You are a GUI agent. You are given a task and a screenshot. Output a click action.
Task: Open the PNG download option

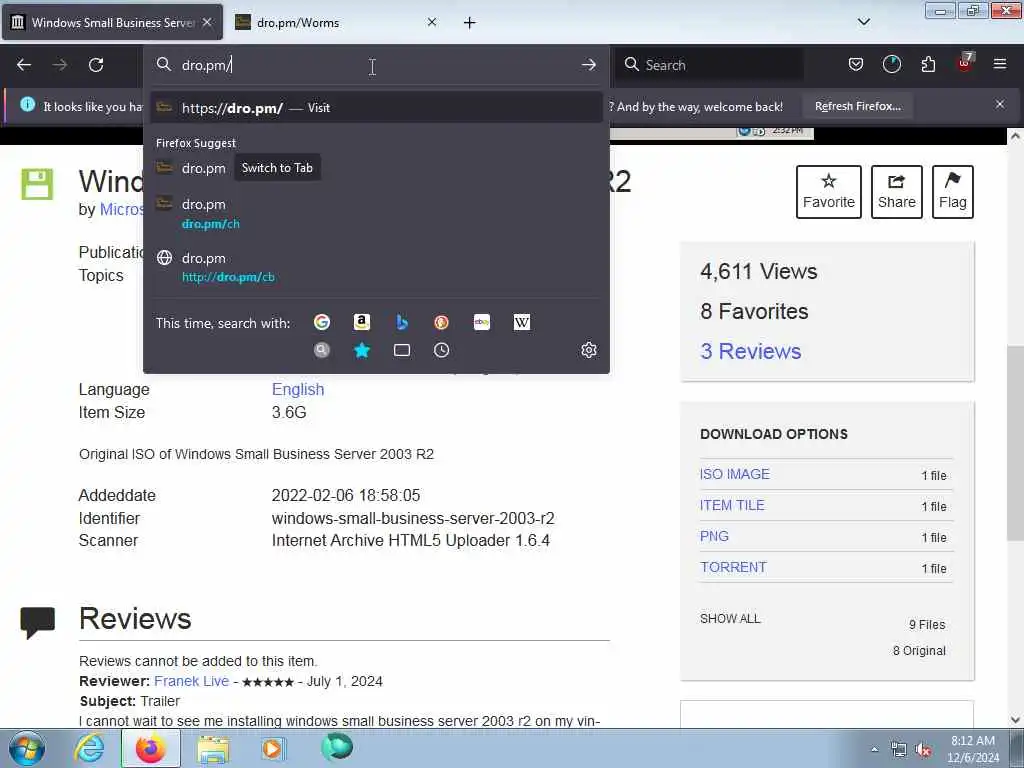point(714,536)
